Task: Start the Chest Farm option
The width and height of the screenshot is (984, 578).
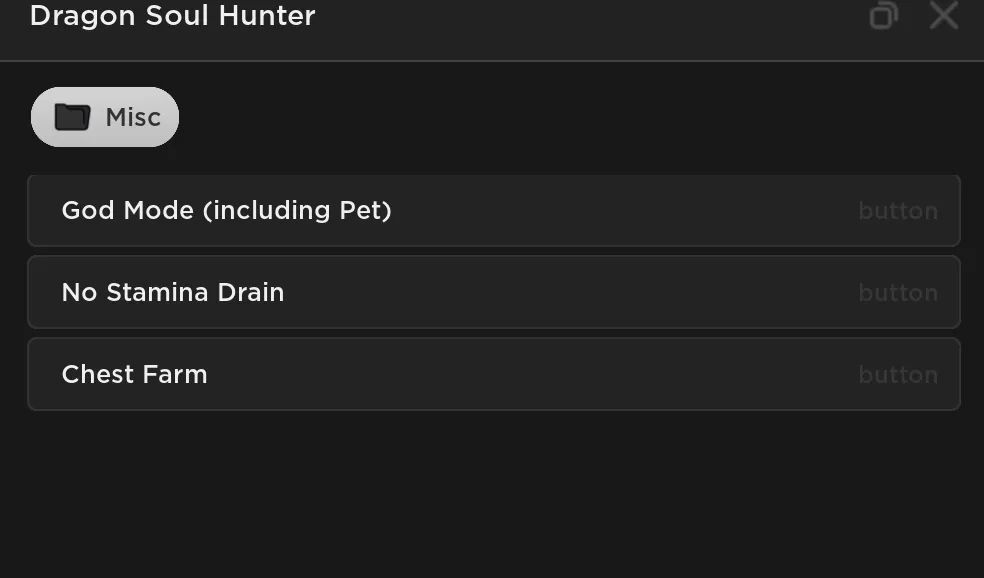Action: (494, 374)
